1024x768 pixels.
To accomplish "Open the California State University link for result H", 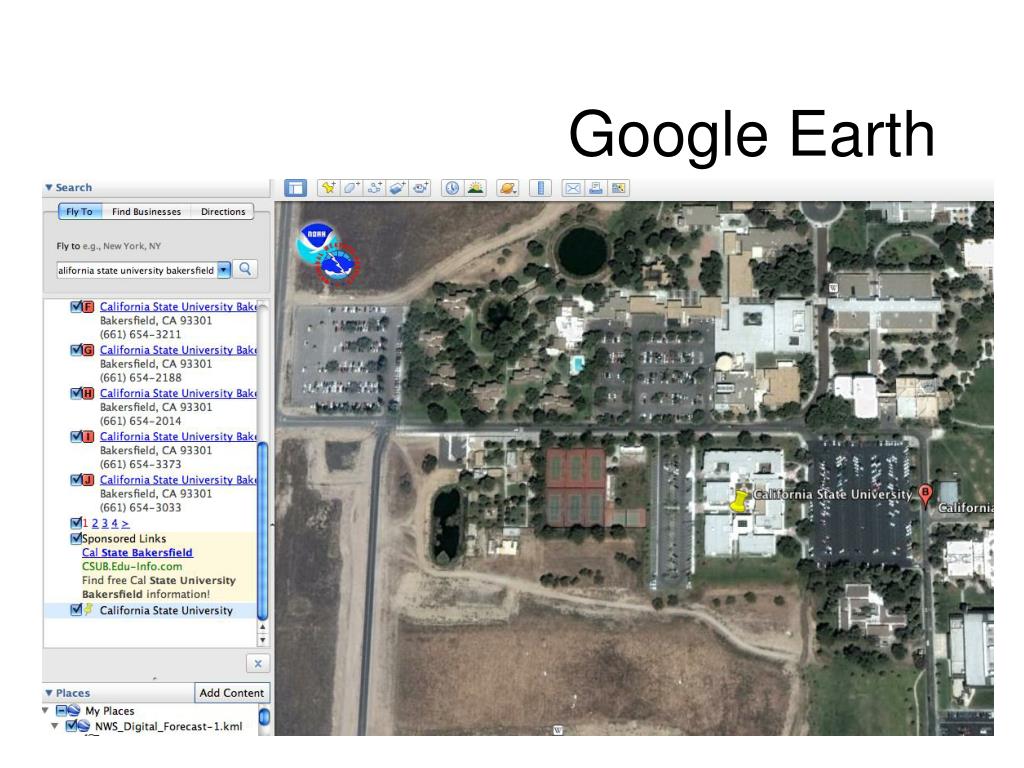I will coord(178,393).
